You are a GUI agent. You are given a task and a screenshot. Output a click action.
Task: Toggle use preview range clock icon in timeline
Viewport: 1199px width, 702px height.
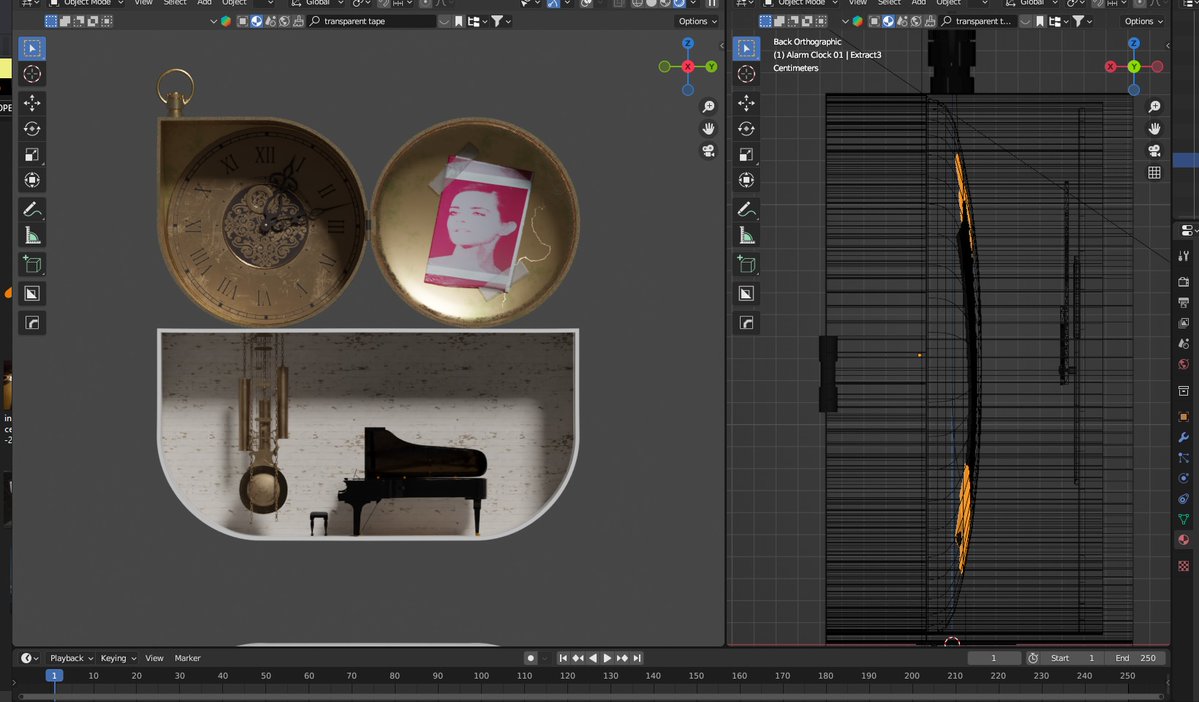coord(1033,658)
